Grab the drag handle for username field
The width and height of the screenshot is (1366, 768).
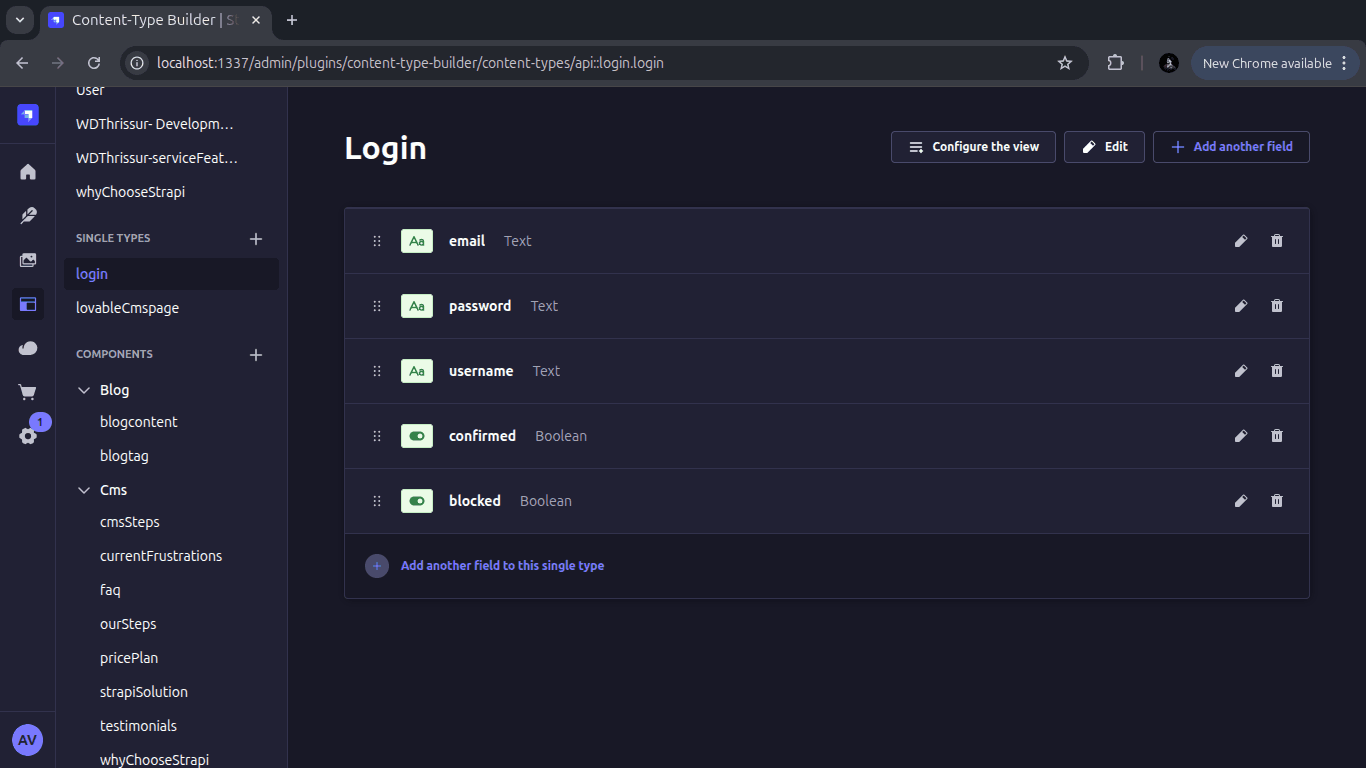[377, 371]
